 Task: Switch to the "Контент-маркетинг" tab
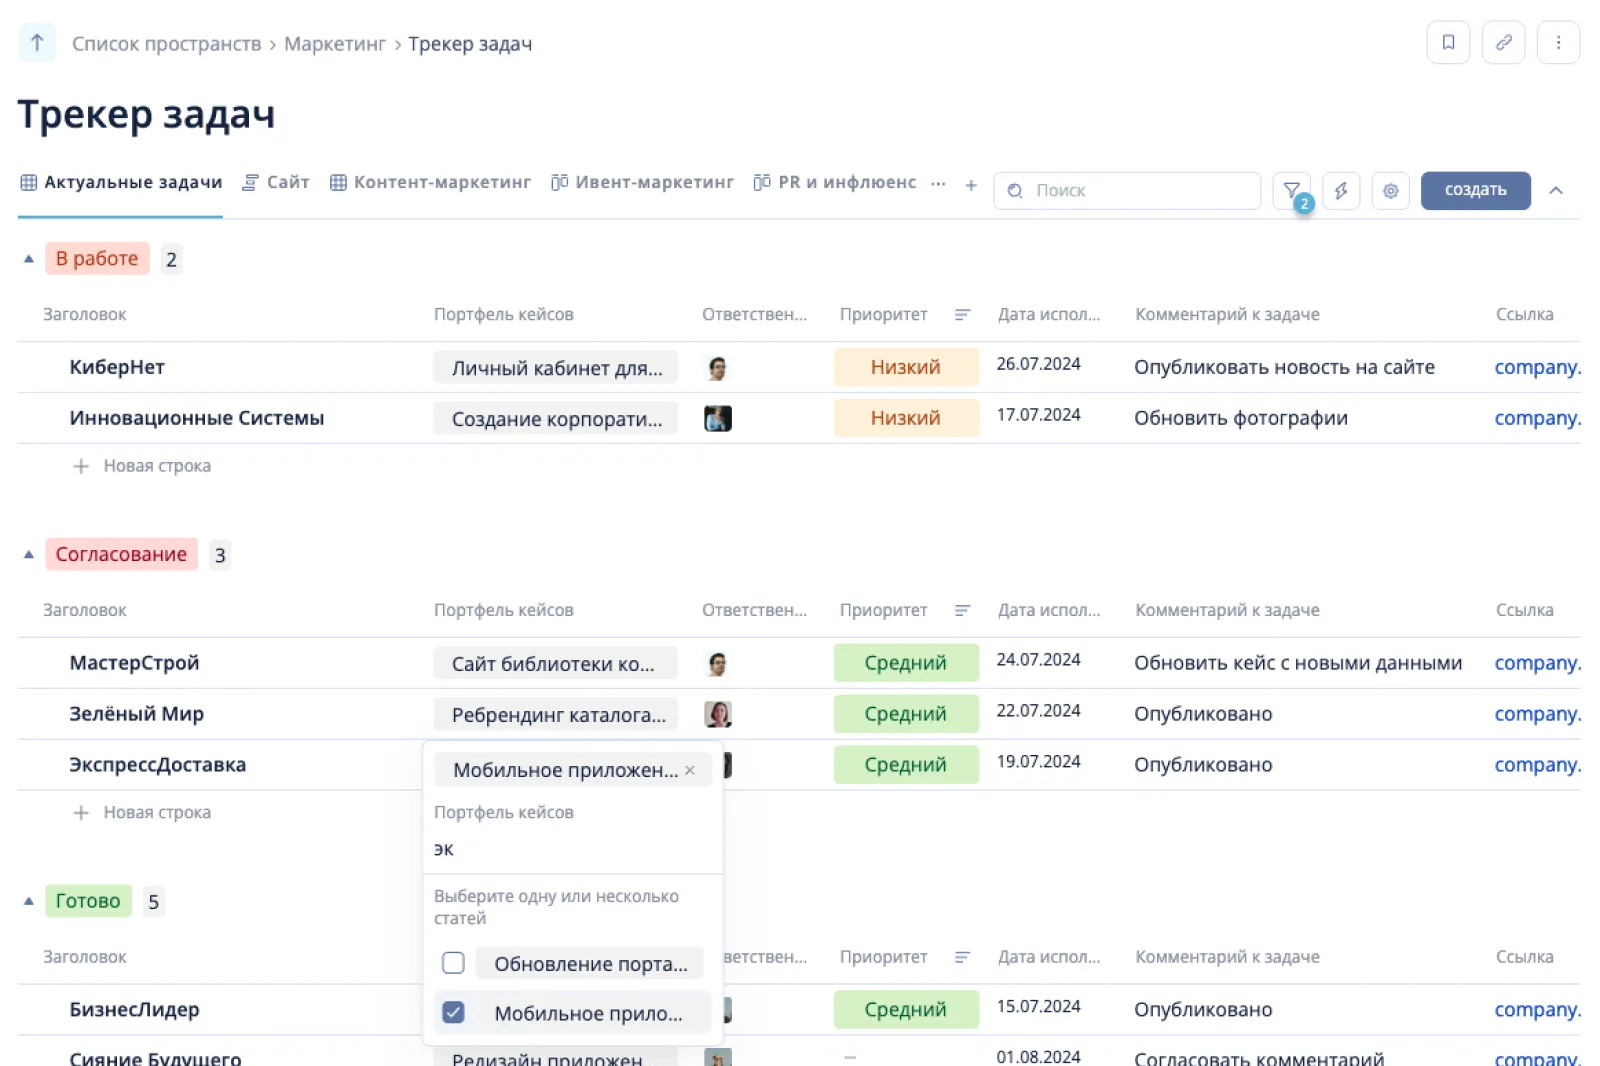tap(431, 182)
